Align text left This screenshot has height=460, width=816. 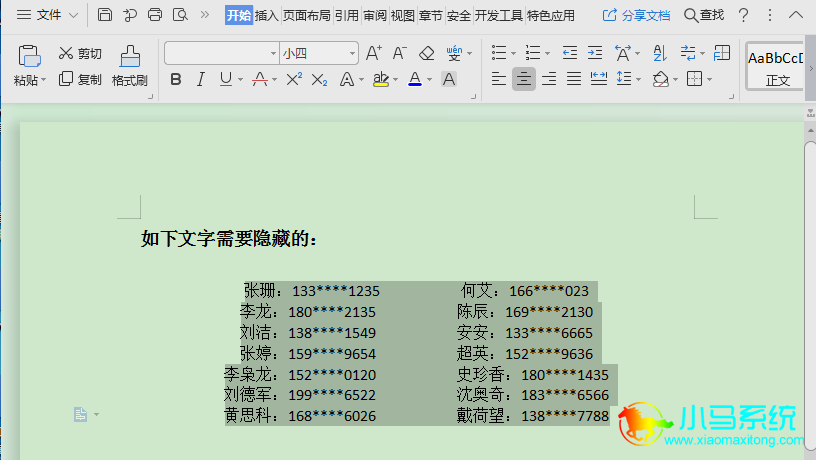coord(499,79)
